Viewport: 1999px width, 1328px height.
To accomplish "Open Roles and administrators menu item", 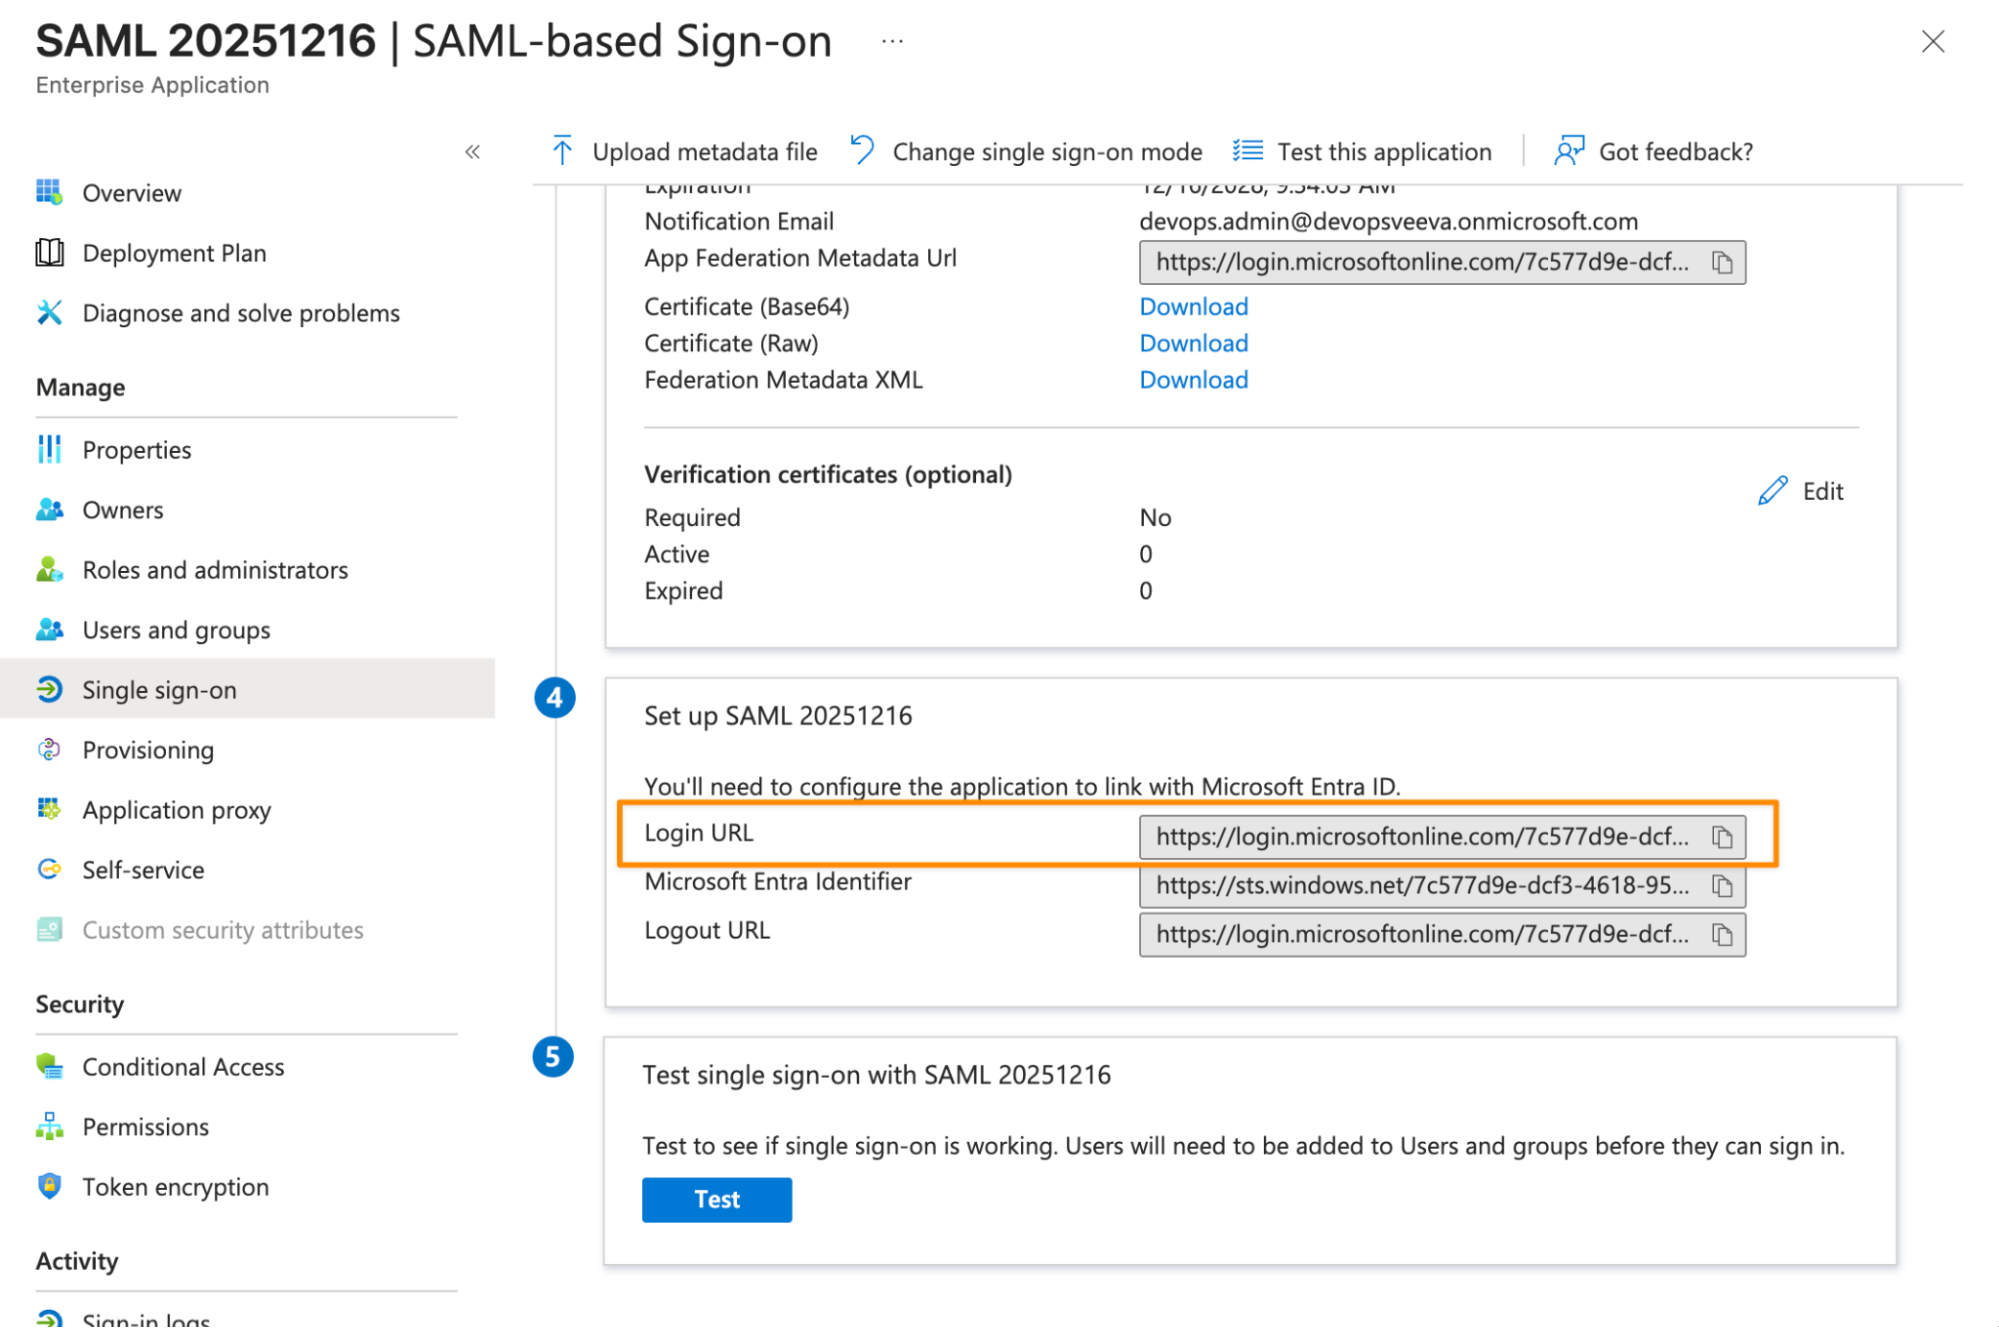I will (x=215, y=570).
